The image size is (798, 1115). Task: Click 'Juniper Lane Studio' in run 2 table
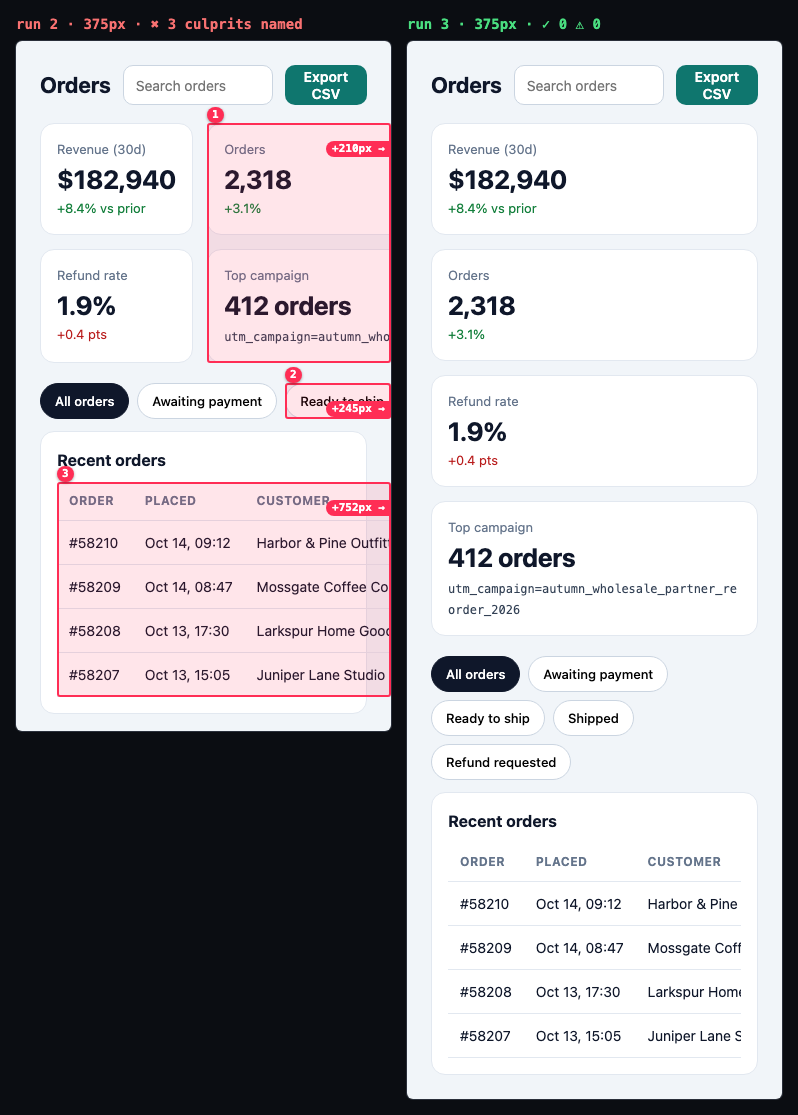321,675
